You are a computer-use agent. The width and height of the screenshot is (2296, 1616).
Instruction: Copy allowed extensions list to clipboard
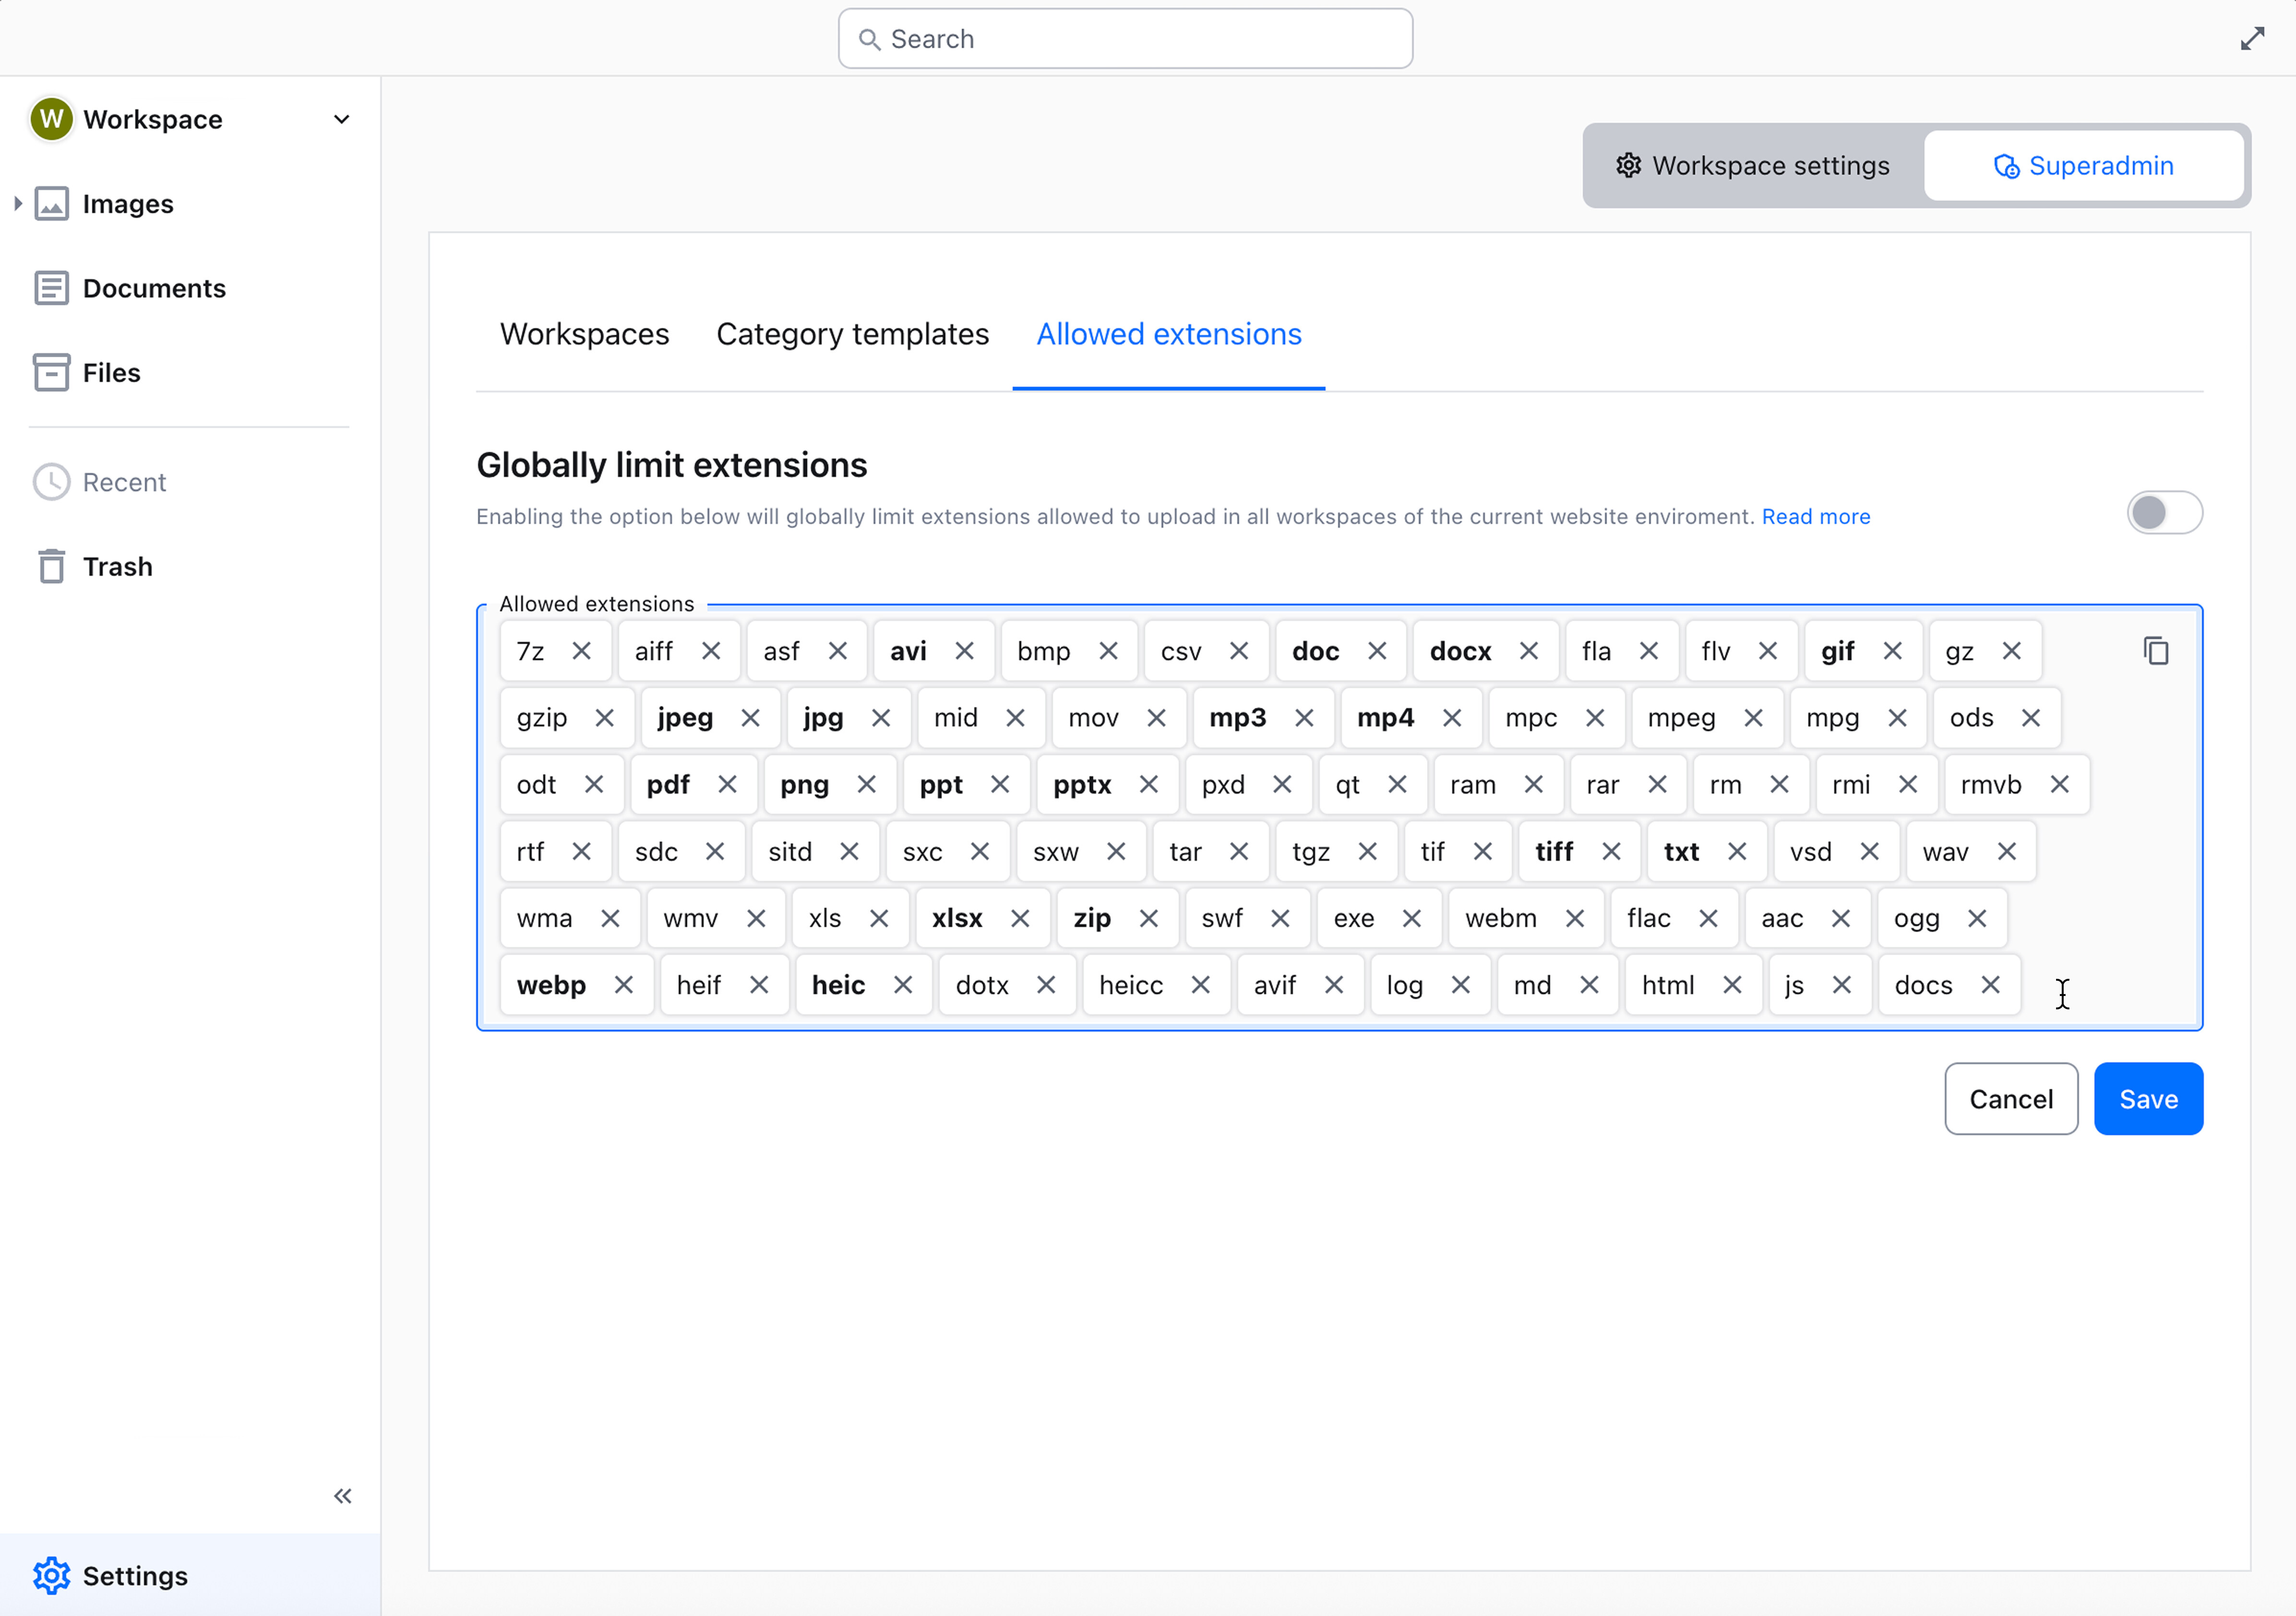(2156, 651)
